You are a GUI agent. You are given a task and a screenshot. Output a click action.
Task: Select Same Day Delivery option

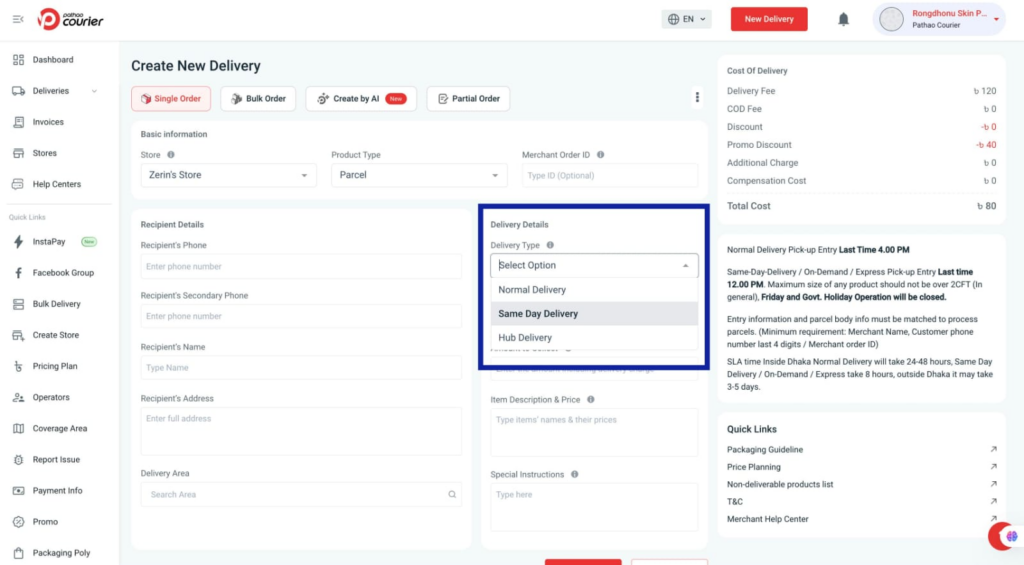coord(538,314)
